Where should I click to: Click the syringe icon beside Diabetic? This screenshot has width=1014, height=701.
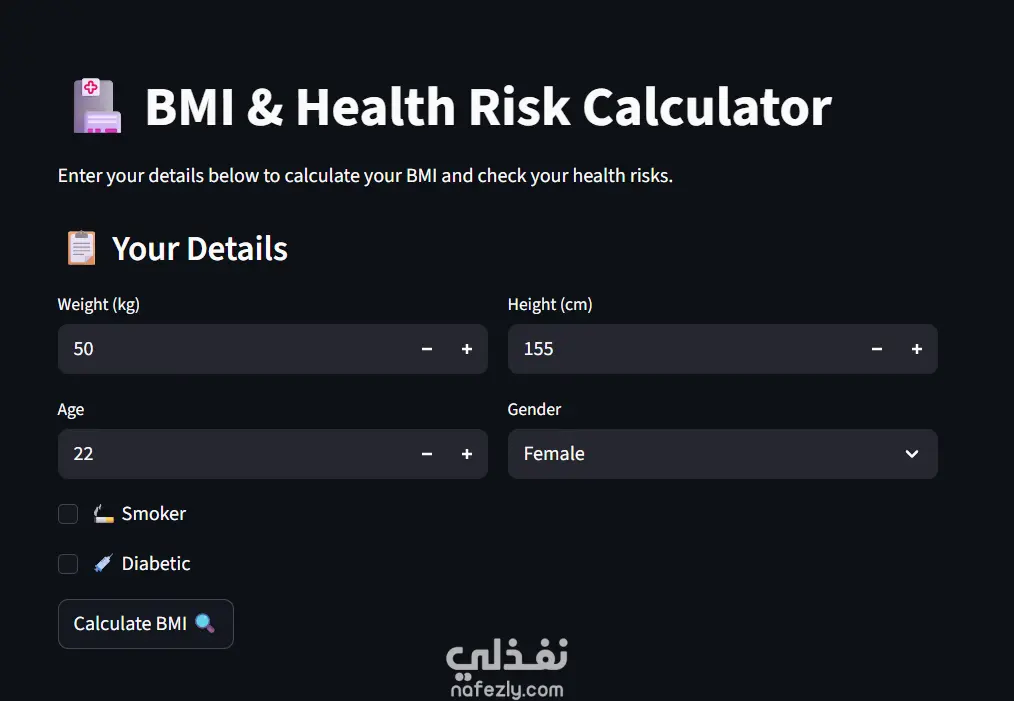click(x=103, y=564)
